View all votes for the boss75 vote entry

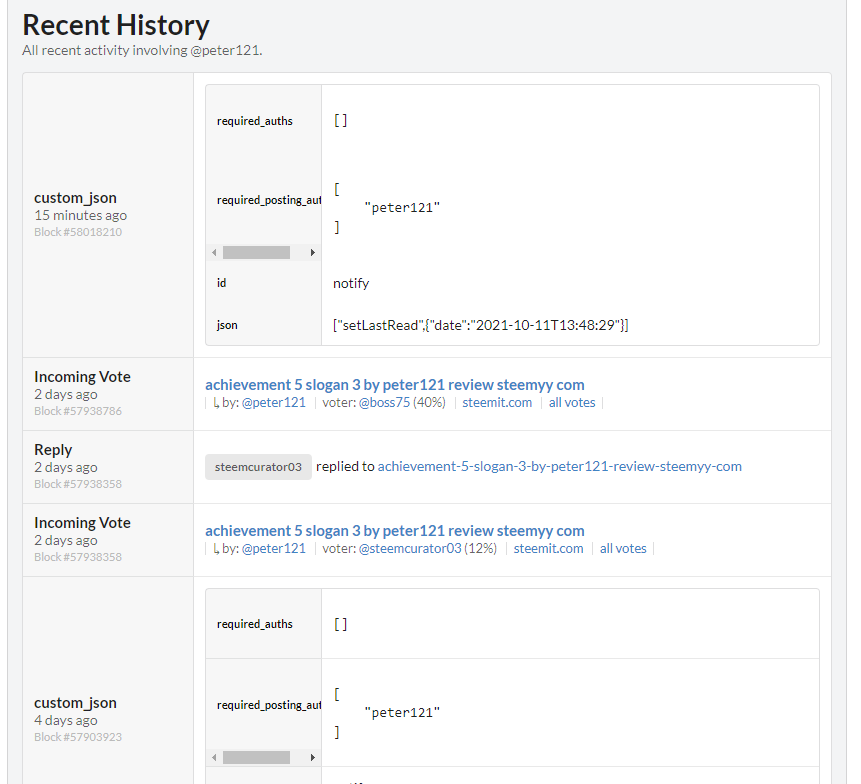tap(572, 403)
